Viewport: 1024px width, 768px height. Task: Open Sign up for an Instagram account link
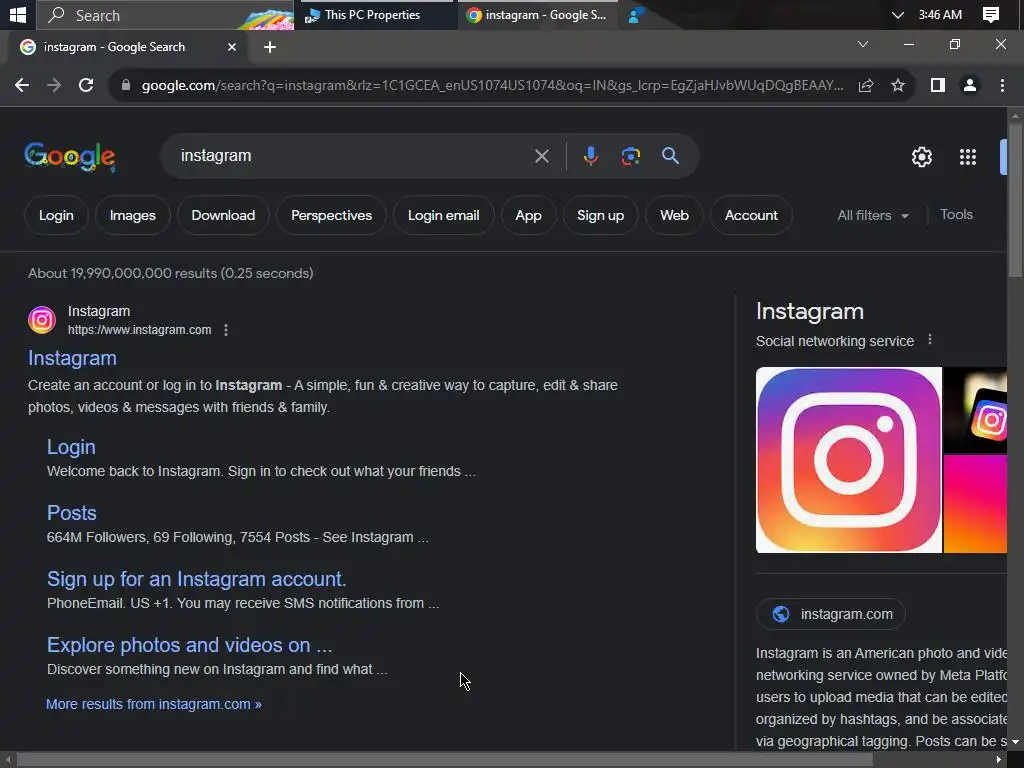pos(197,579)
